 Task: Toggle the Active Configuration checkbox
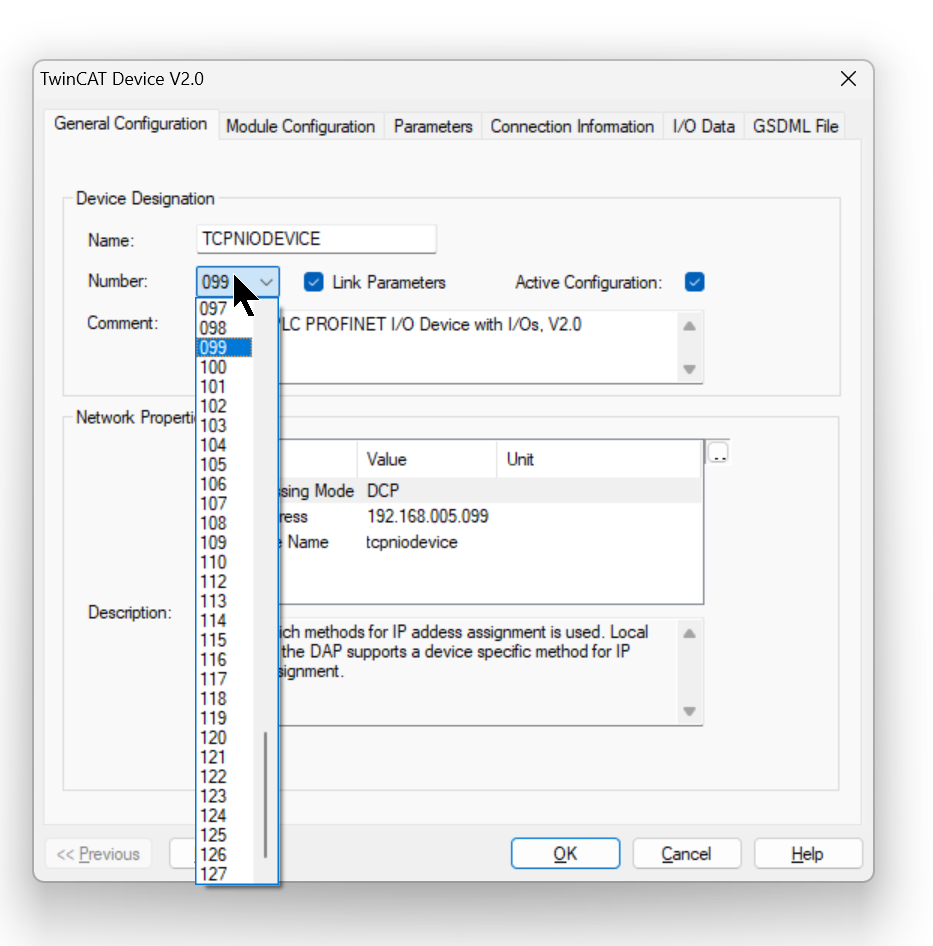pos(695,282)
